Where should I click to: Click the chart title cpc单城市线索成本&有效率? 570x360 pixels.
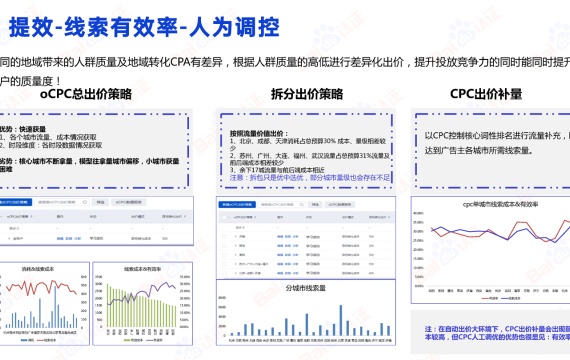(500, 204)
